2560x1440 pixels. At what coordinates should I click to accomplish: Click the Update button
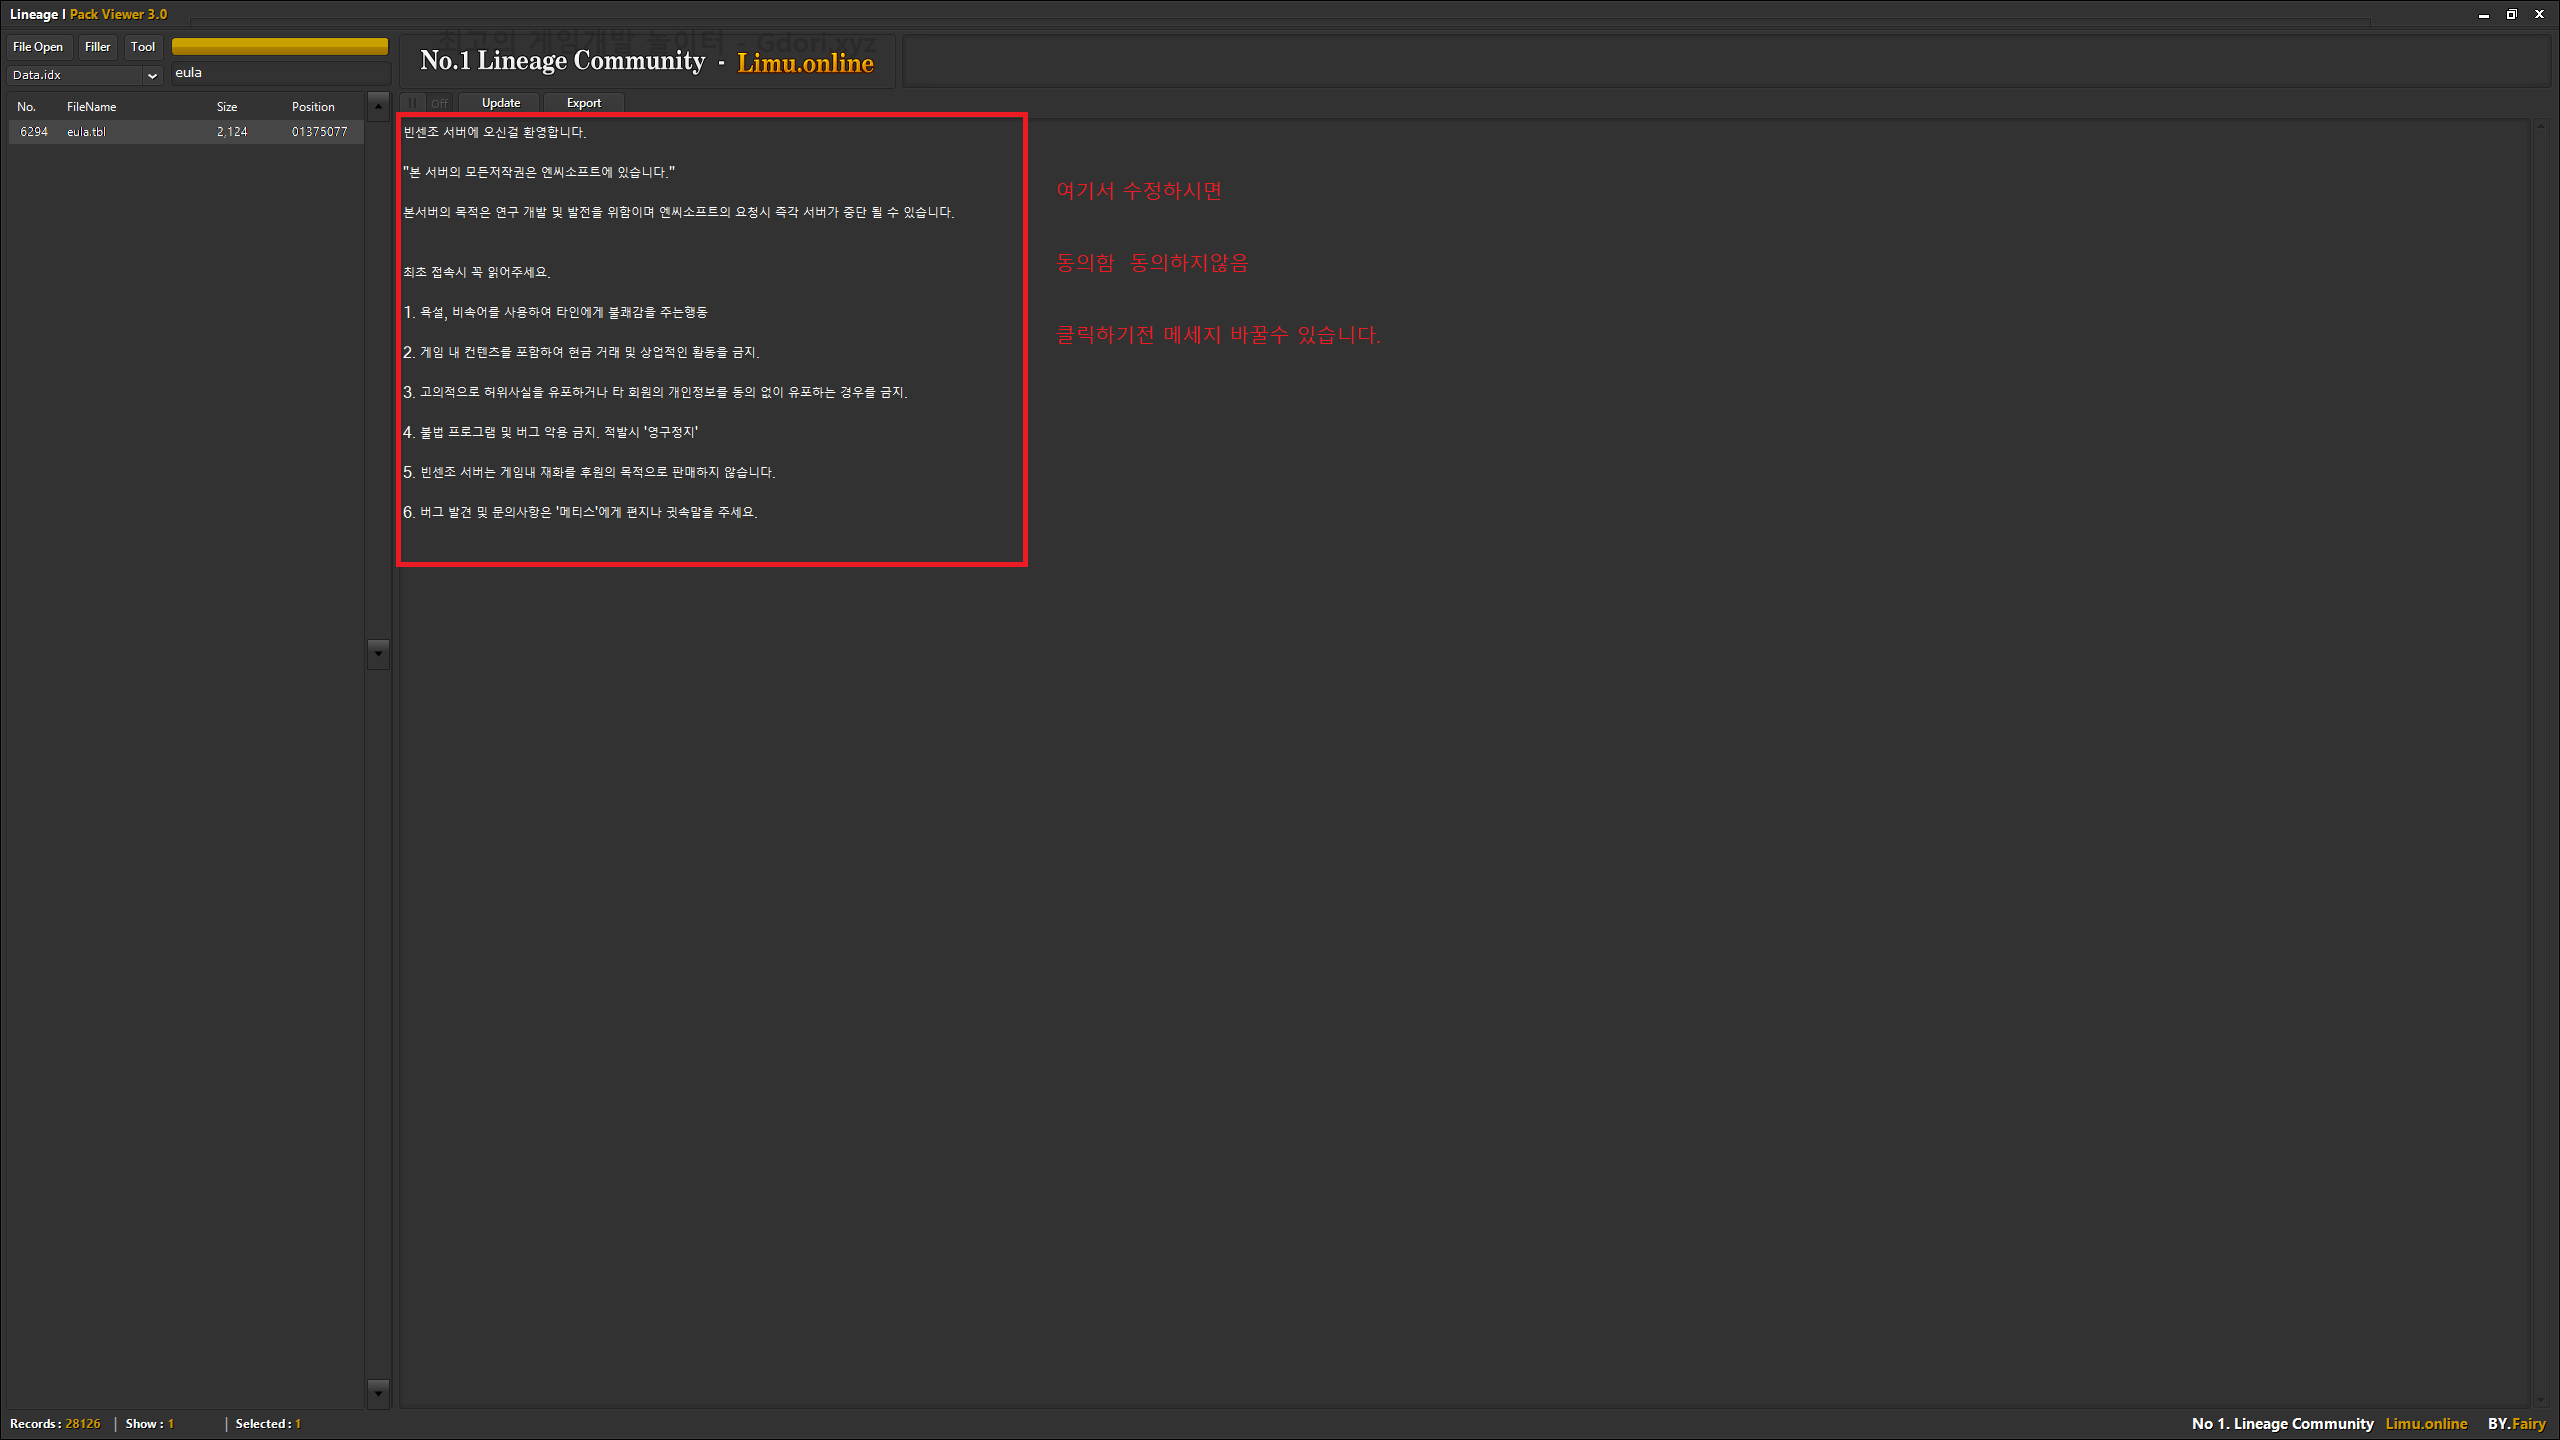(501, 103)
